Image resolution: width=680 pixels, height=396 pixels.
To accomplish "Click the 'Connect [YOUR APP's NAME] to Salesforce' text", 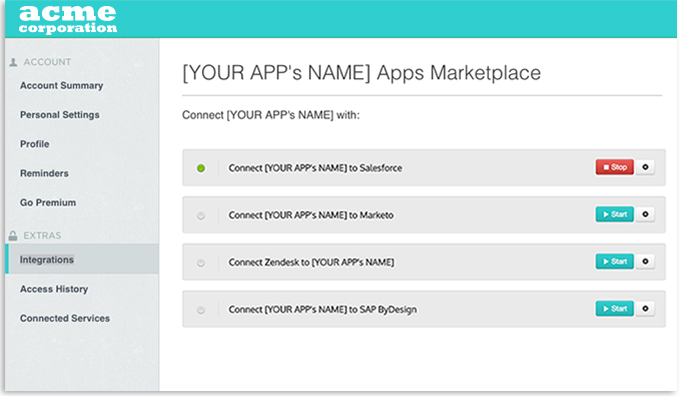I will [x=315, y=168].
